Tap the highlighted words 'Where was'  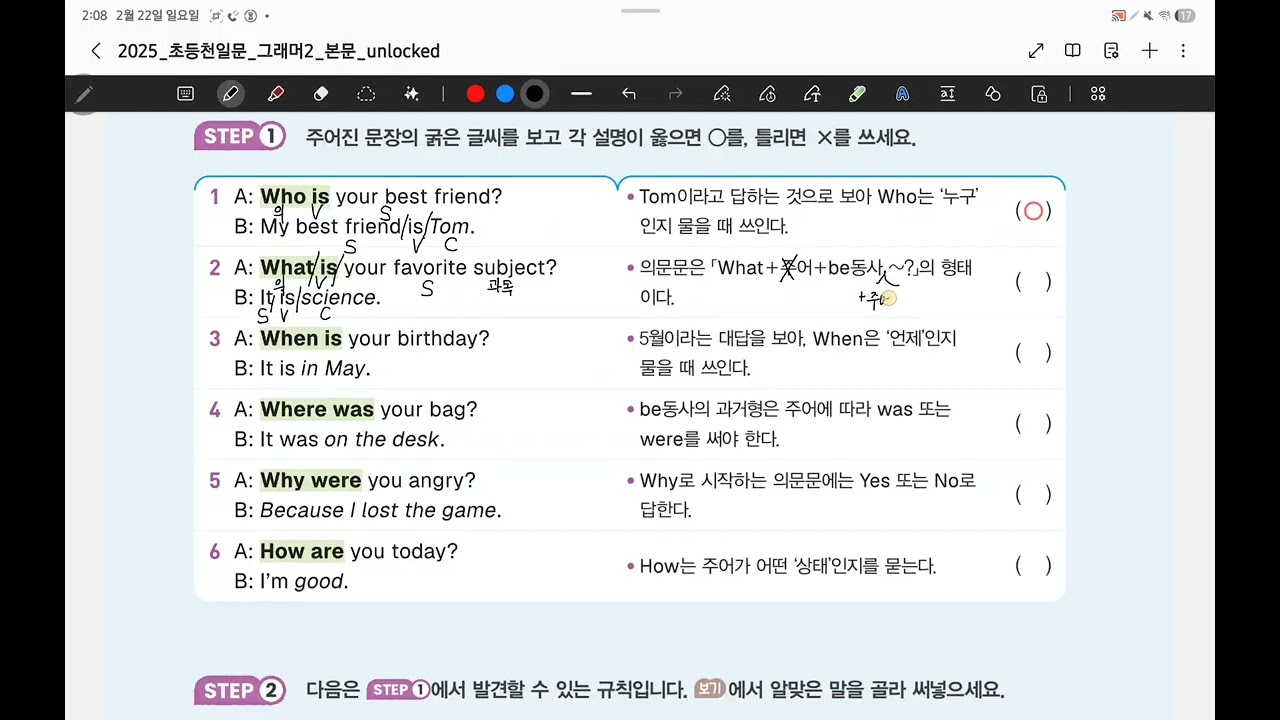317,410
